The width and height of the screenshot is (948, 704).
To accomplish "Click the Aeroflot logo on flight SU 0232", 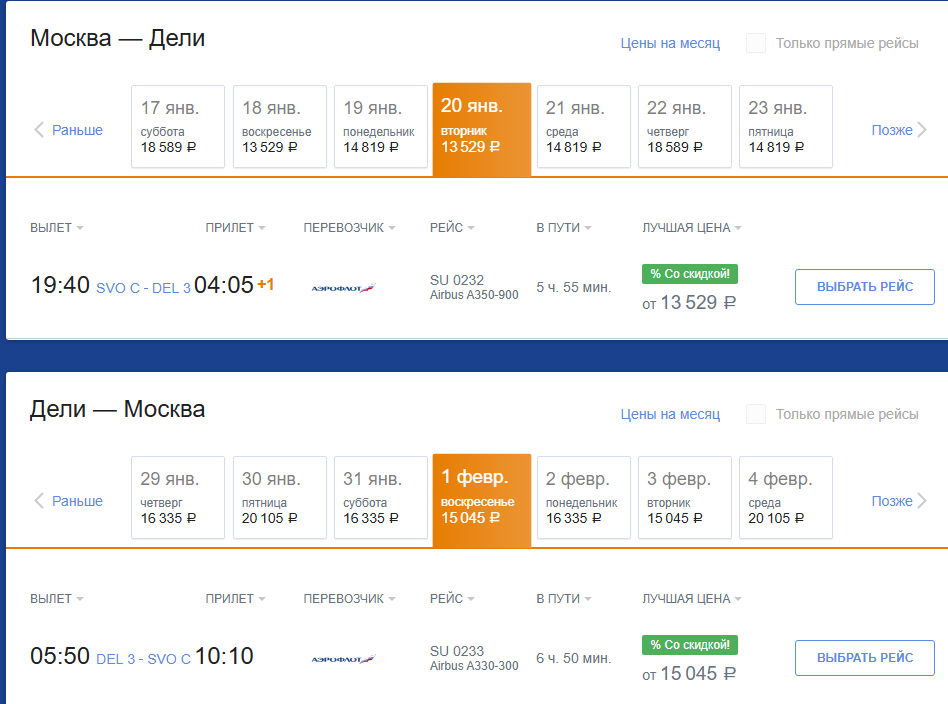I will tap(343, 288).
